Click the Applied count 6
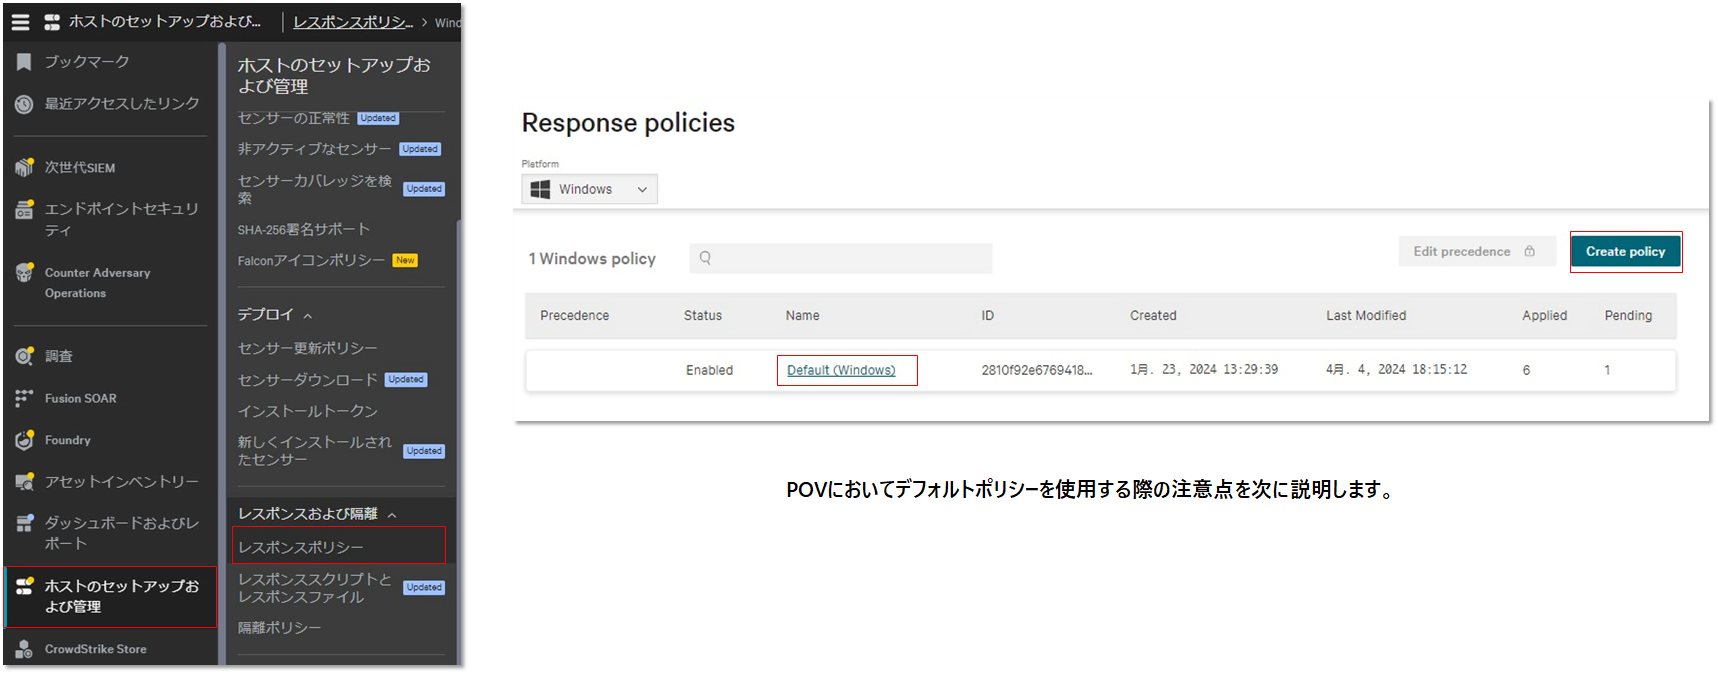The height and width of the screenshot is (674, 1718). tap(1526, 370)
